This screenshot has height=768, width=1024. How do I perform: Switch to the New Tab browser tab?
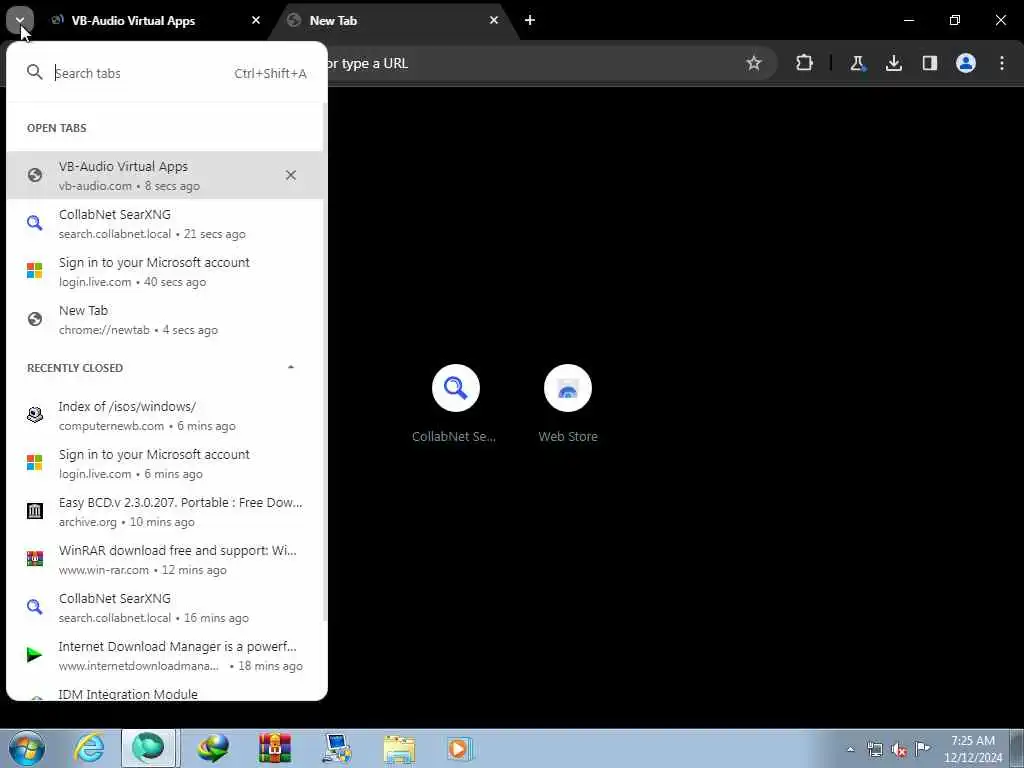tap(393, 20)
